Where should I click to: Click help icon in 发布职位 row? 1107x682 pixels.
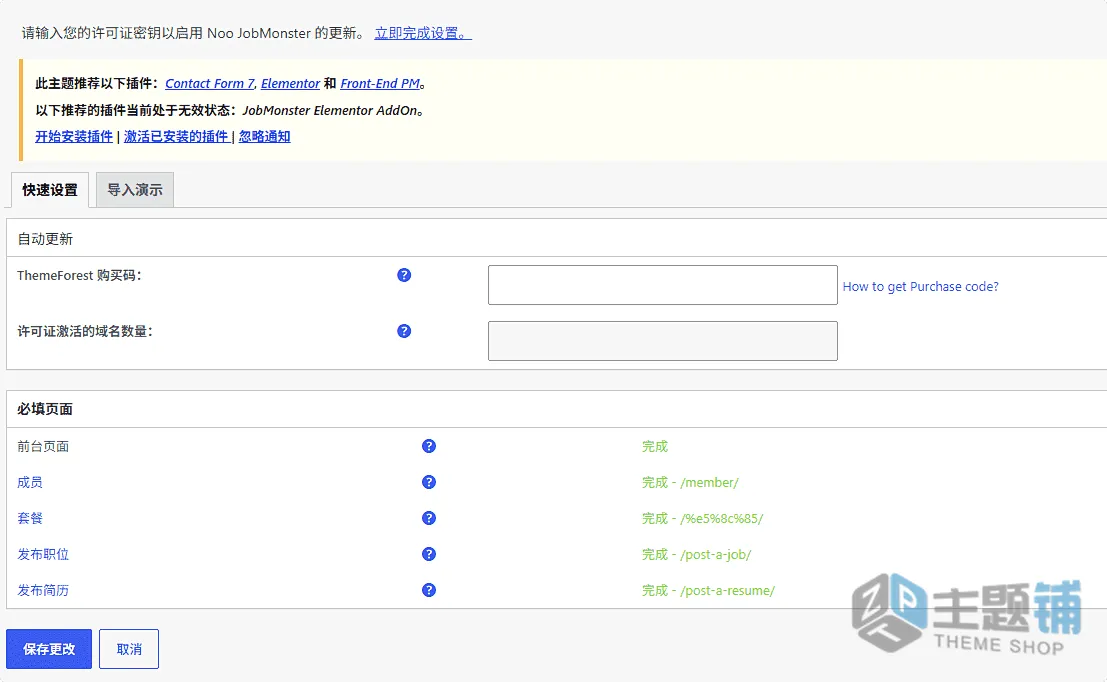coord(429,554)
